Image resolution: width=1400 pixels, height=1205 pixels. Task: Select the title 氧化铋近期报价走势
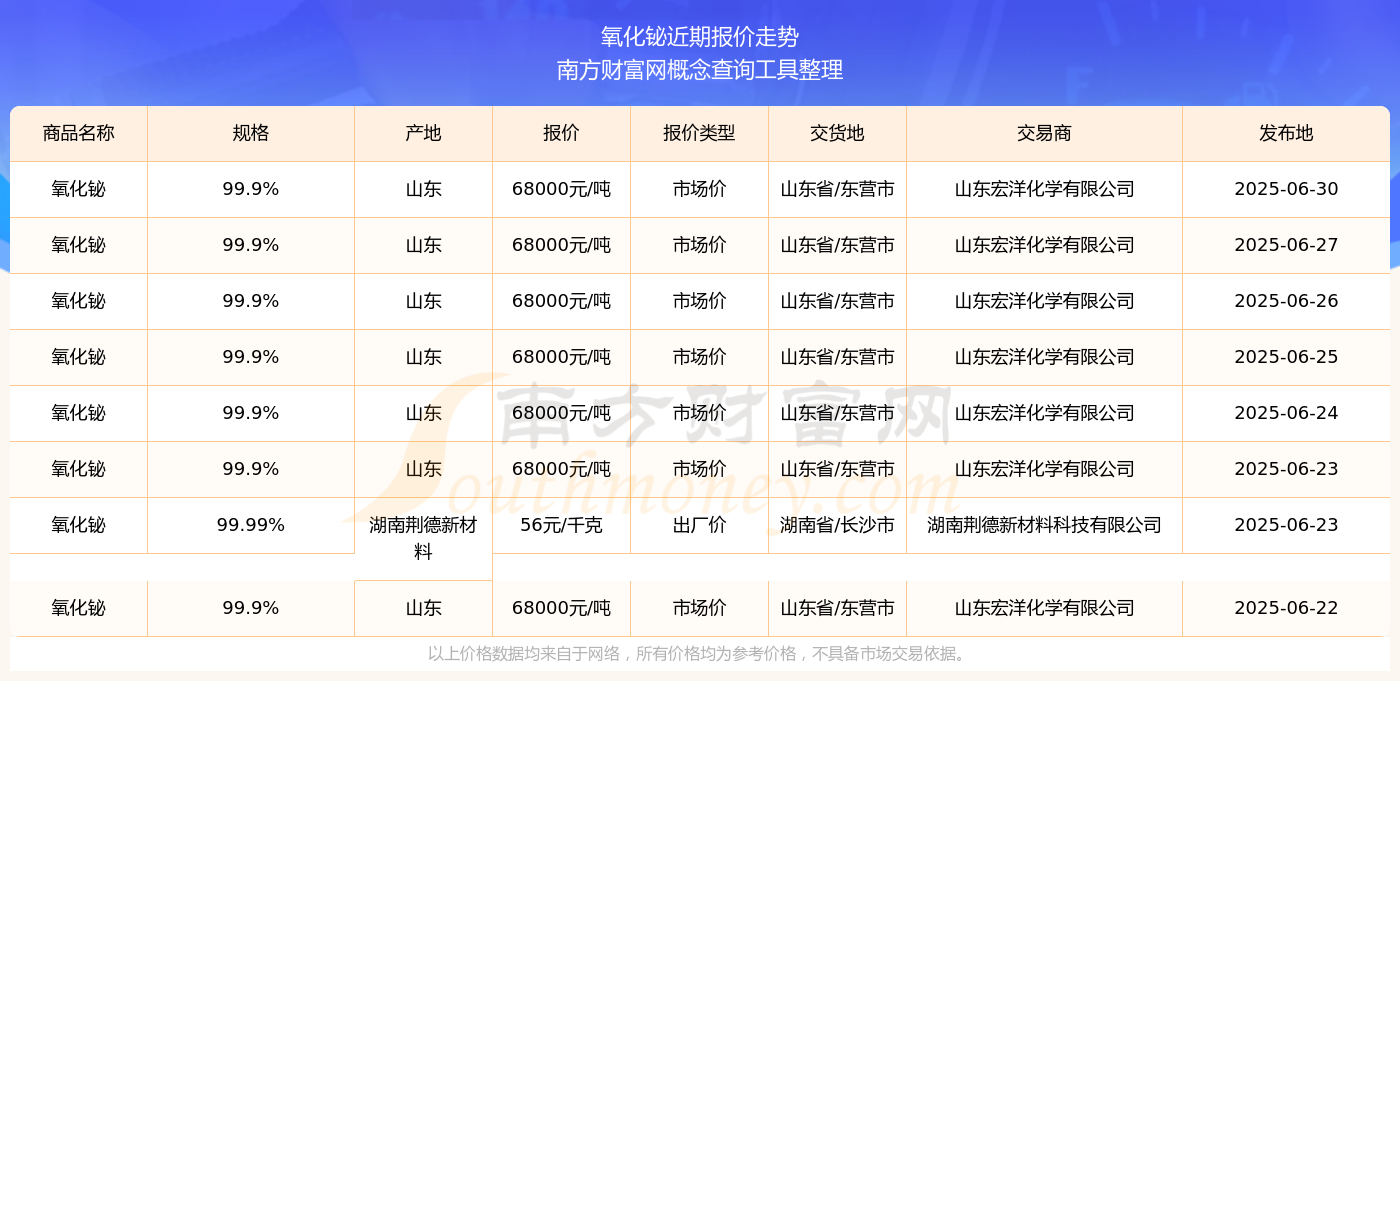coord(700,37)
